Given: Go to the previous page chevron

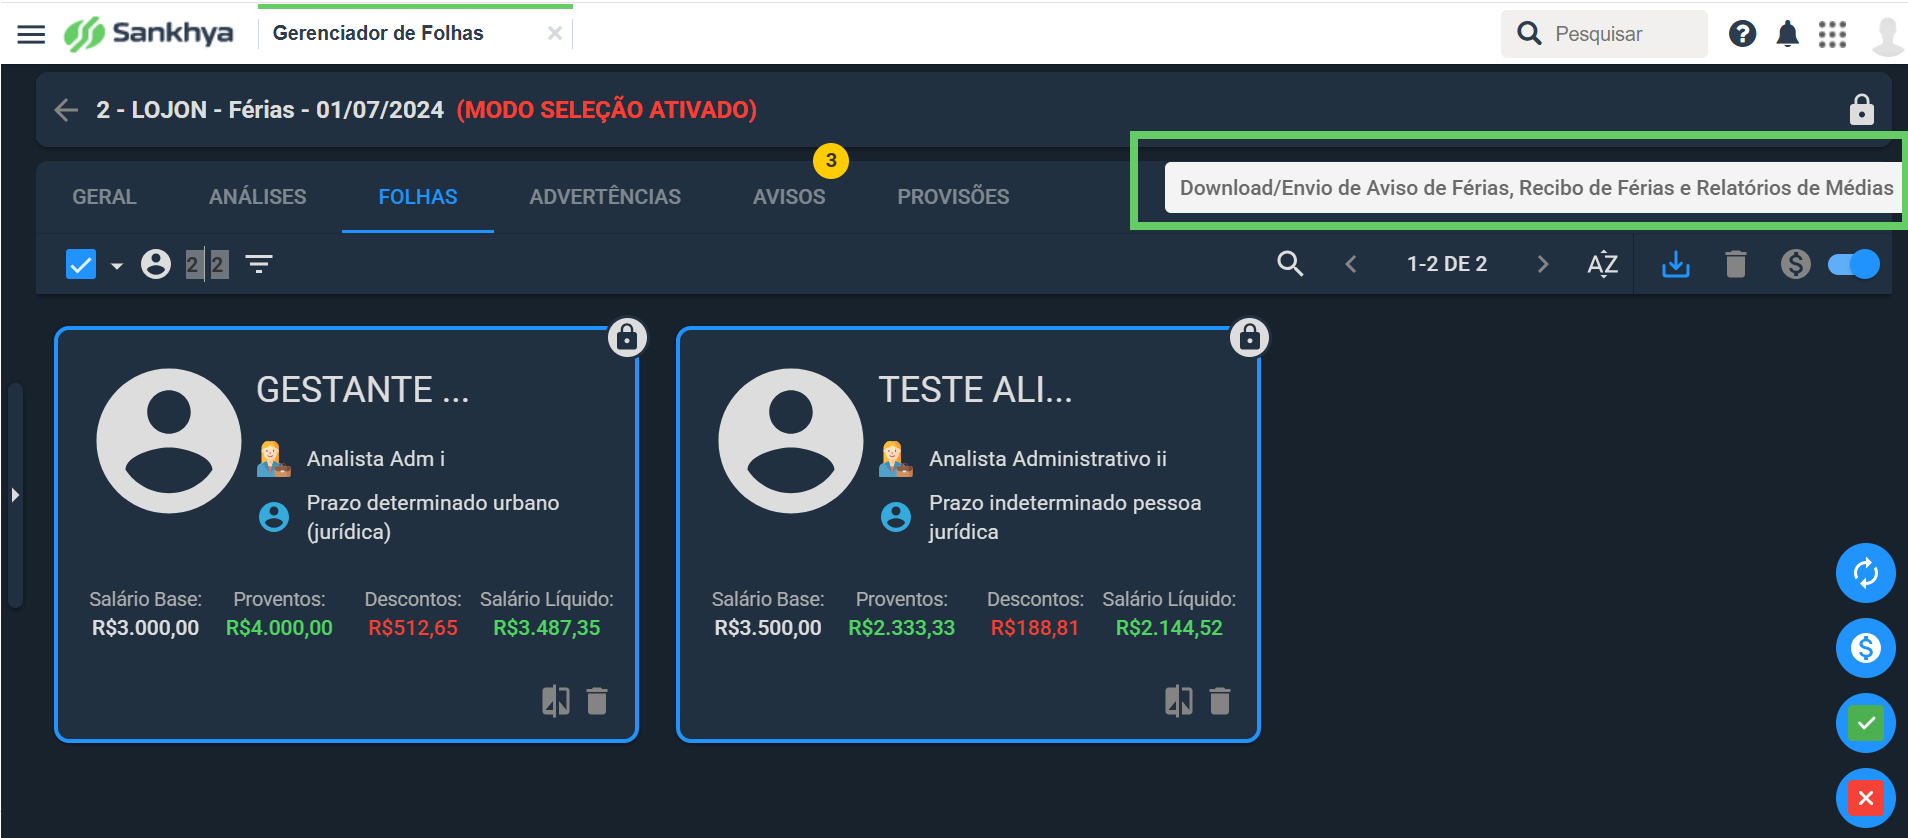Looking at the screenshot, I should pos(1351,264).
